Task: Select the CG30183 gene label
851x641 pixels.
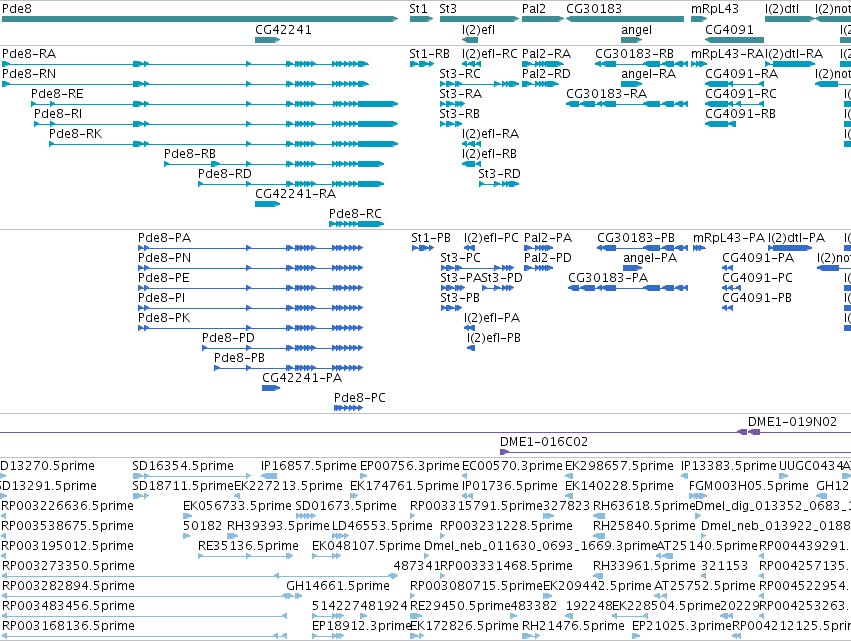Action: pyautogui.click(x=594, y=9)
